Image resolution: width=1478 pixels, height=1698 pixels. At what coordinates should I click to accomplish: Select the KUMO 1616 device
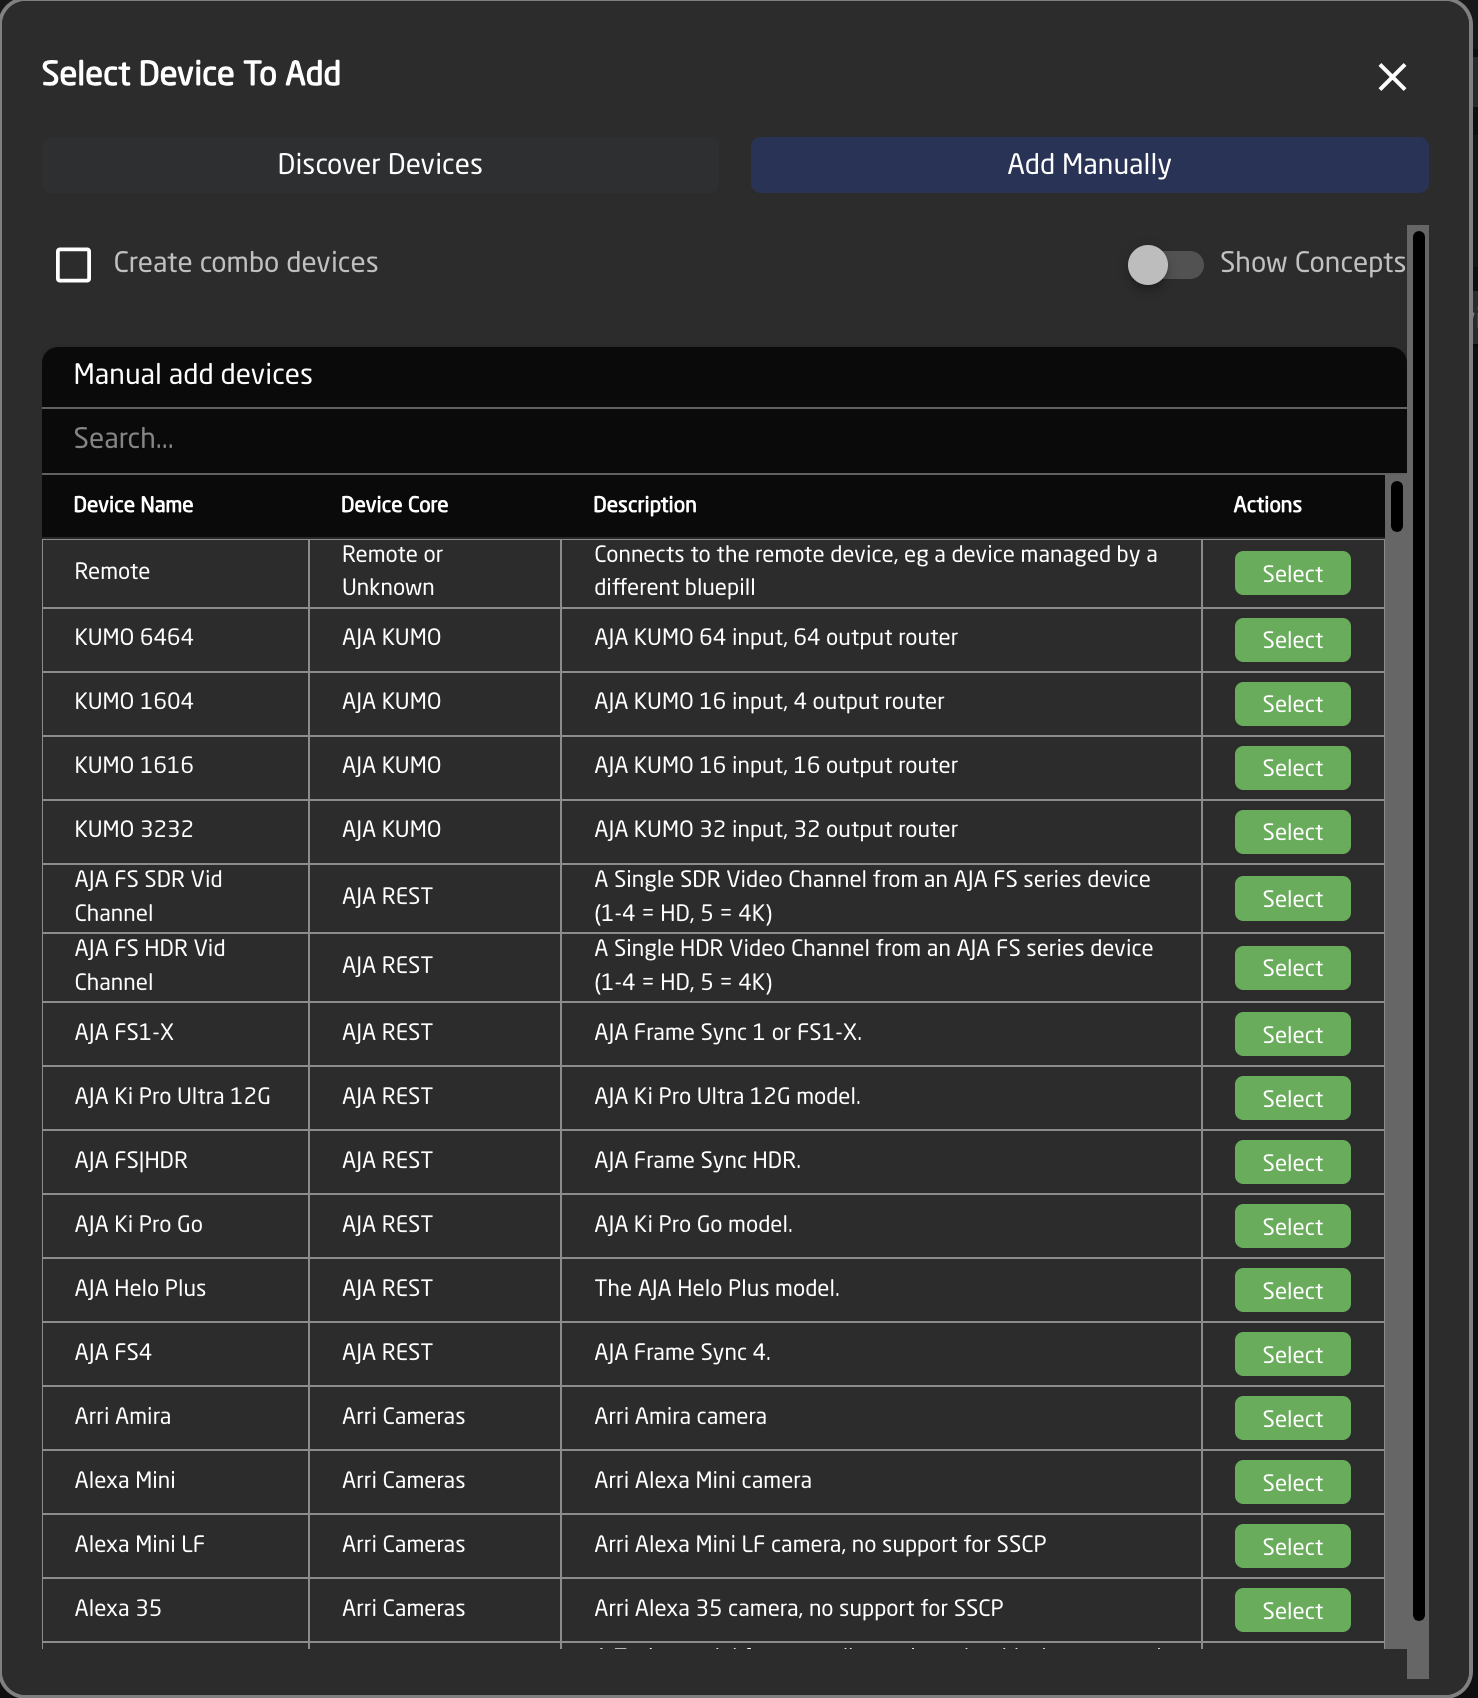click(1292, 768)
